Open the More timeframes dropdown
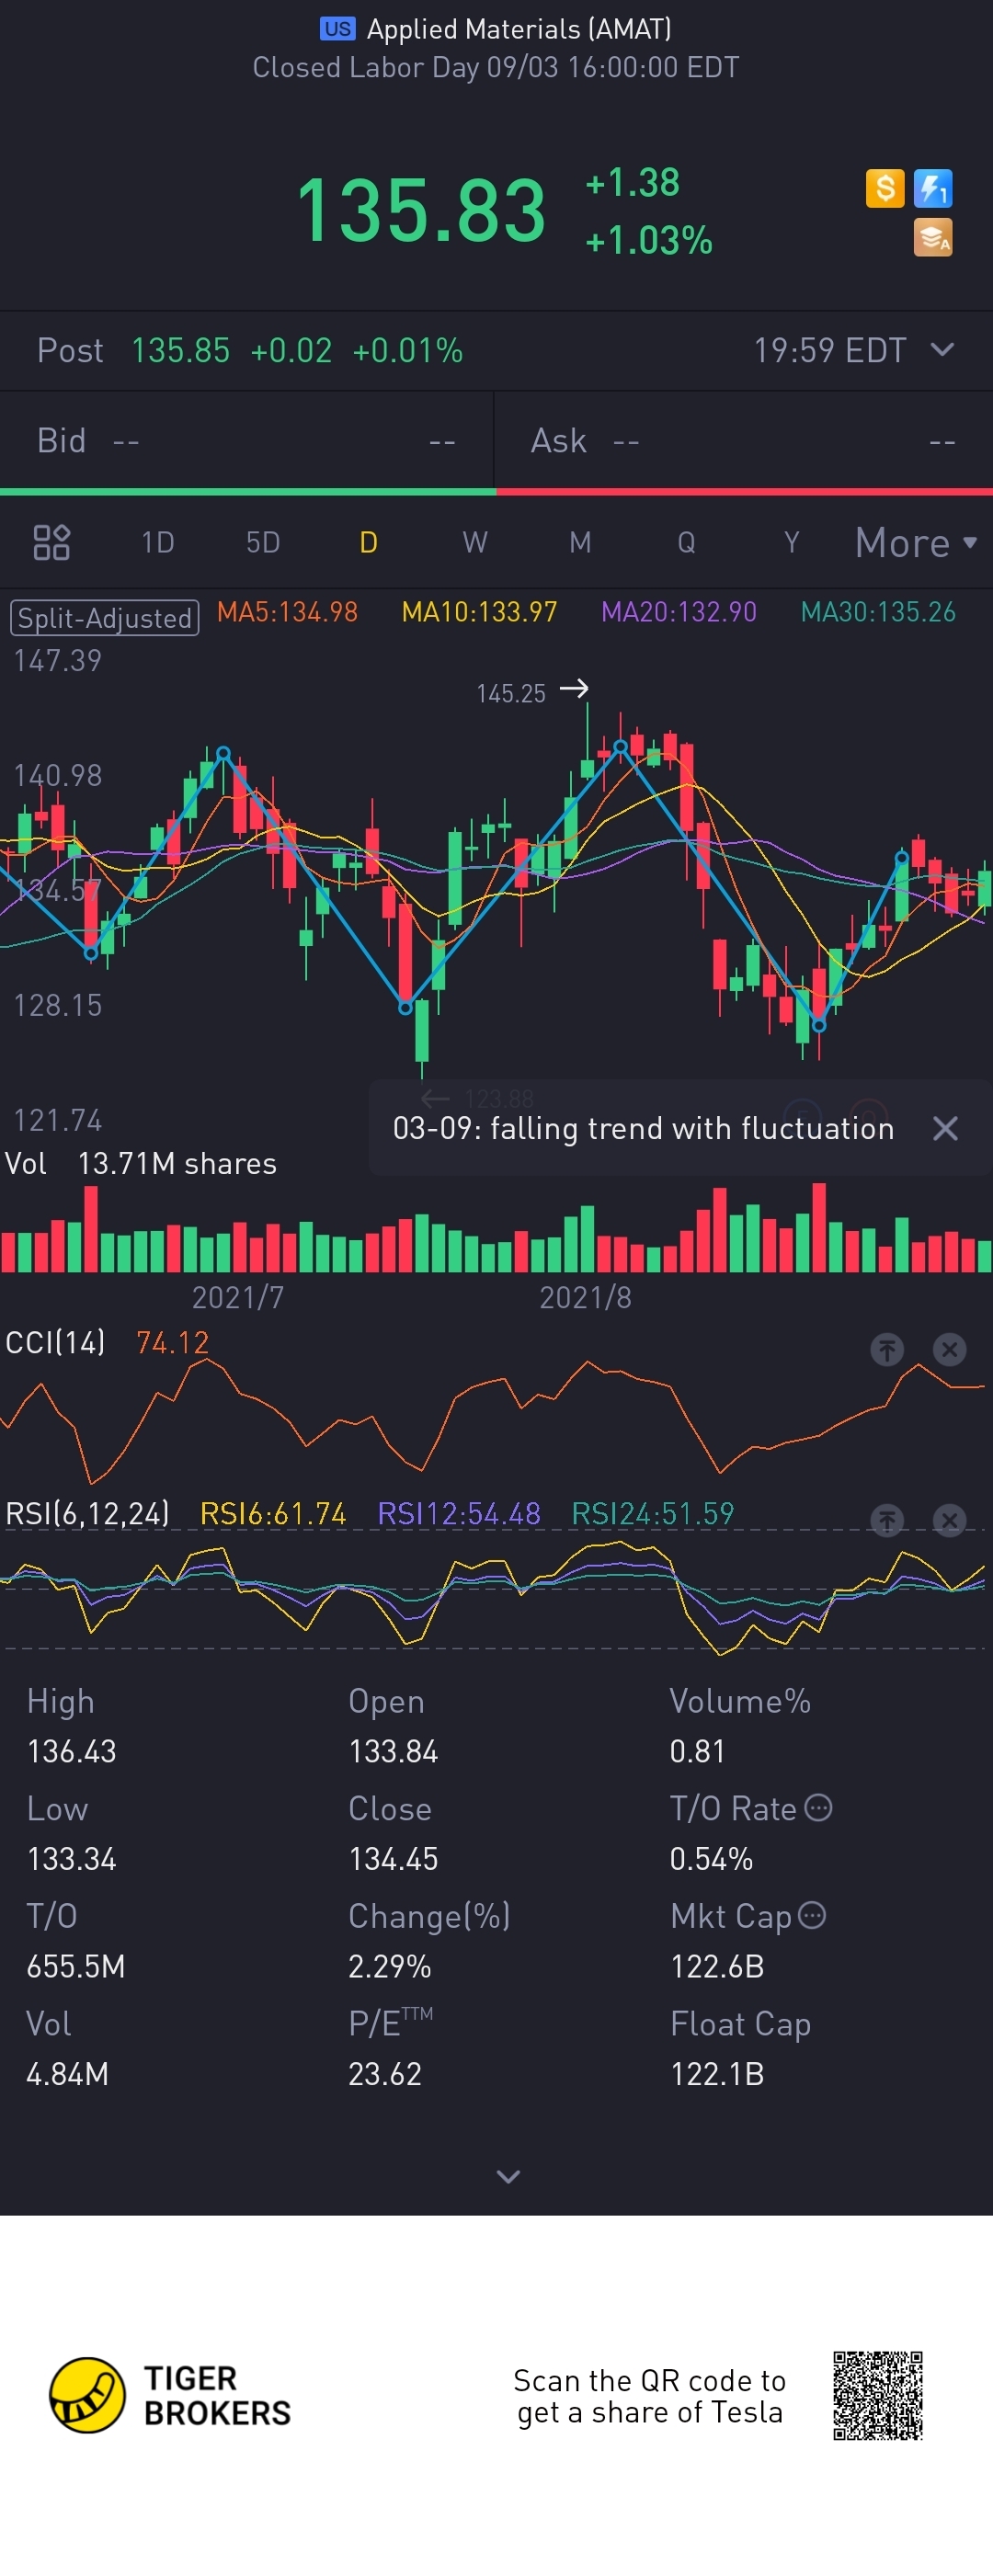 [915, 542]
